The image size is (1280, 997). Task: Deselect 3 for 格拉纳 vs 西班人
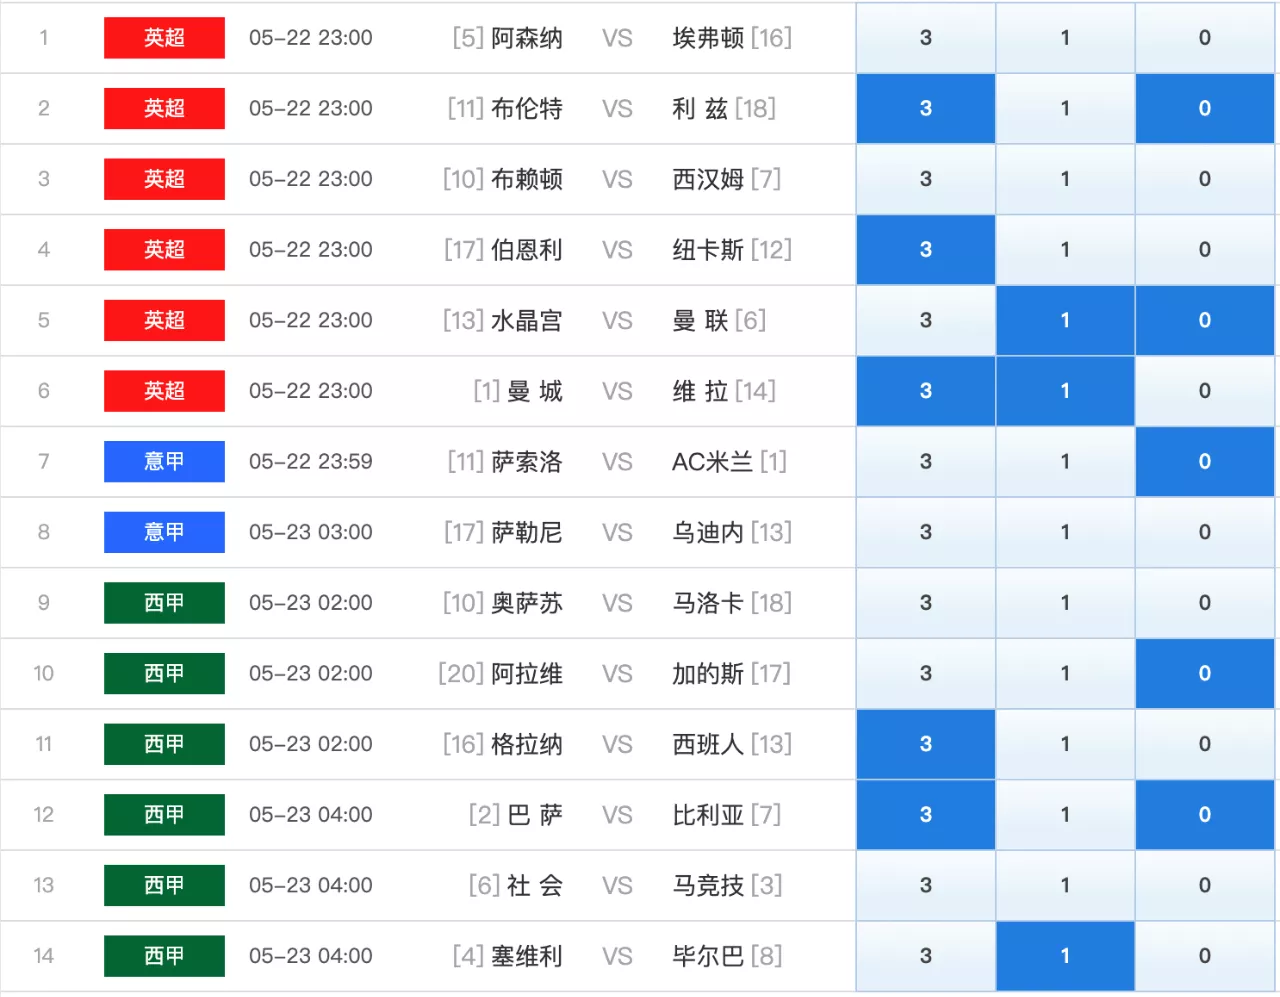[925, 744]
